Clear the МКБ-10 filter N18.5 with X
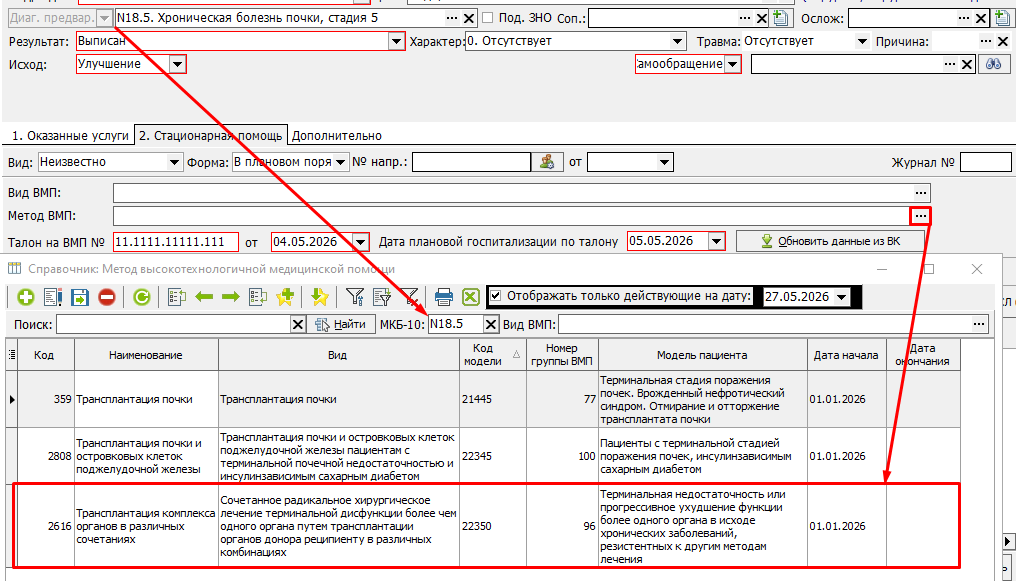Viewport: 1016px width, 581px height. pyautogui.click(x=491, y=325)
